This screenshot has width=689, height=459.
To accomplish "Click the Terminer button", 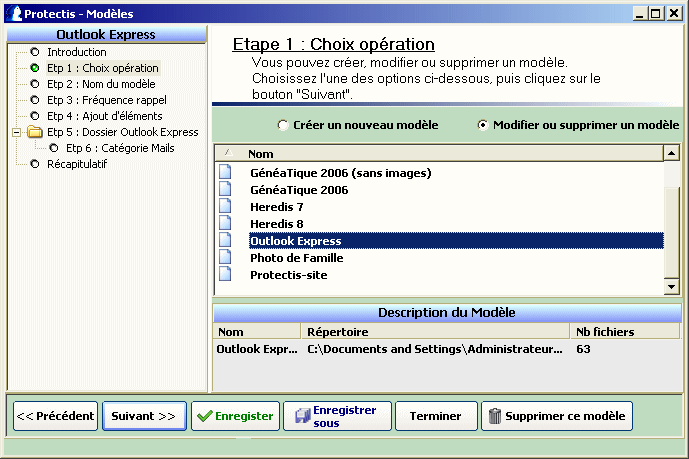I will 436,416.
